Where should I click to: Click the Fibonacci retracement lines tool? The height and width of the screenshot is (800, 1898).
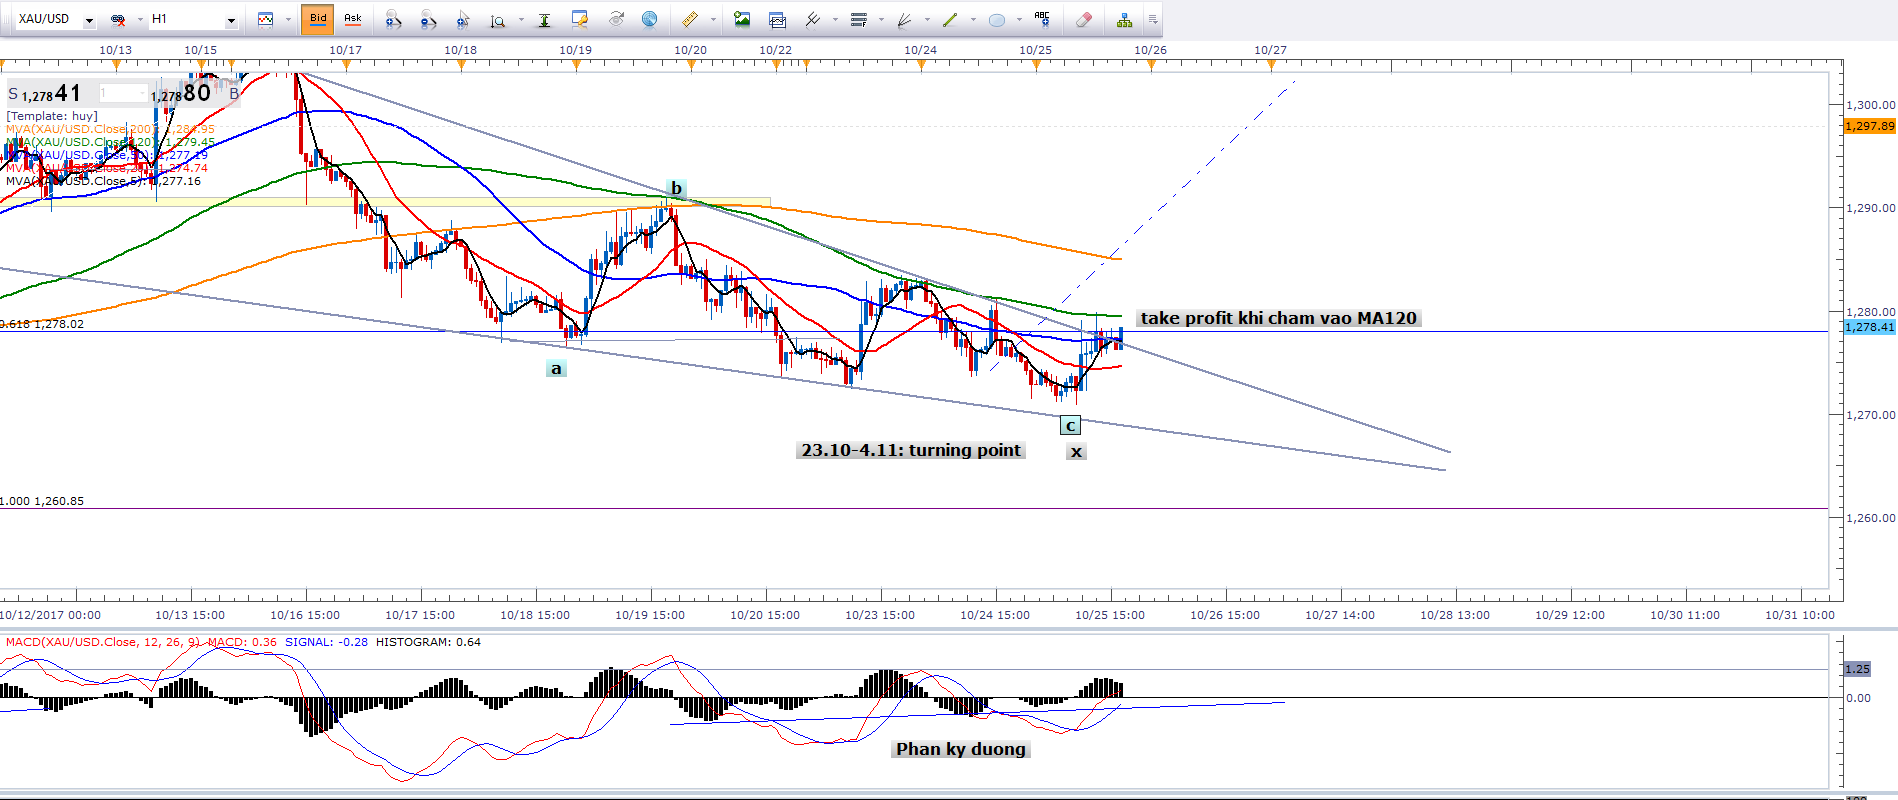[x=858, y=19]
